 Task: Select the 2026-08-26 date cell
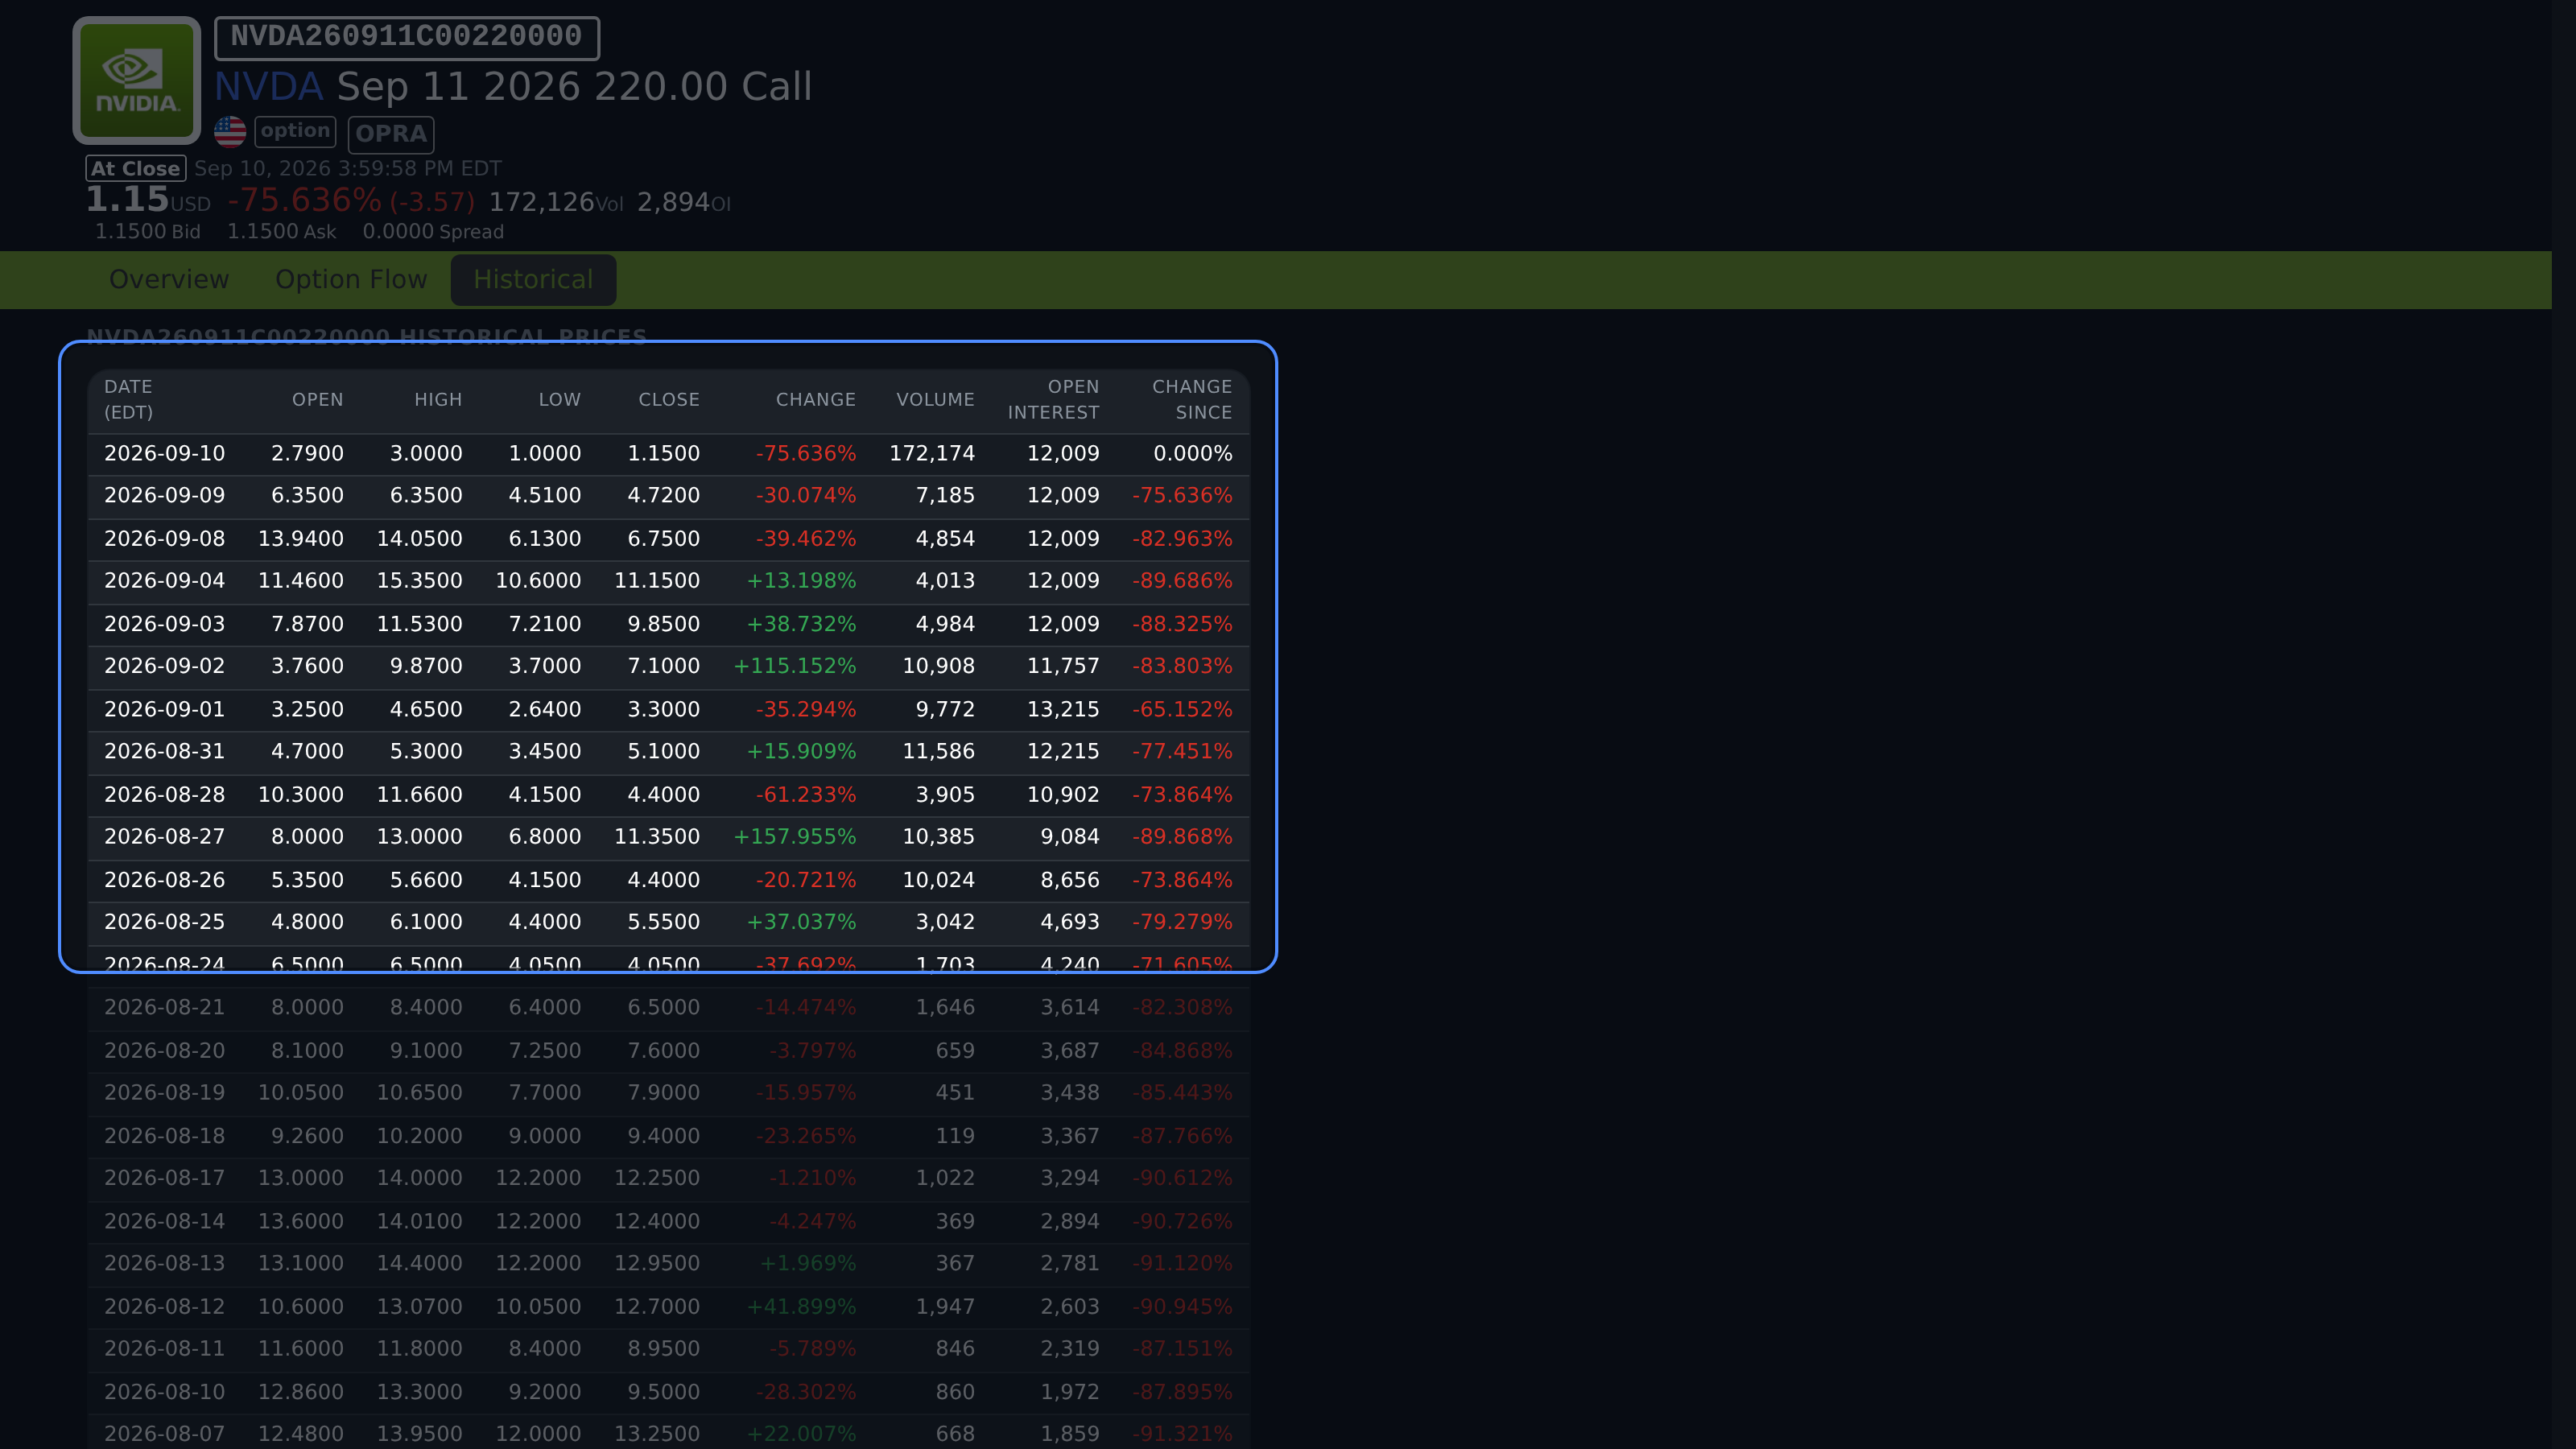(x=165, y=880)
